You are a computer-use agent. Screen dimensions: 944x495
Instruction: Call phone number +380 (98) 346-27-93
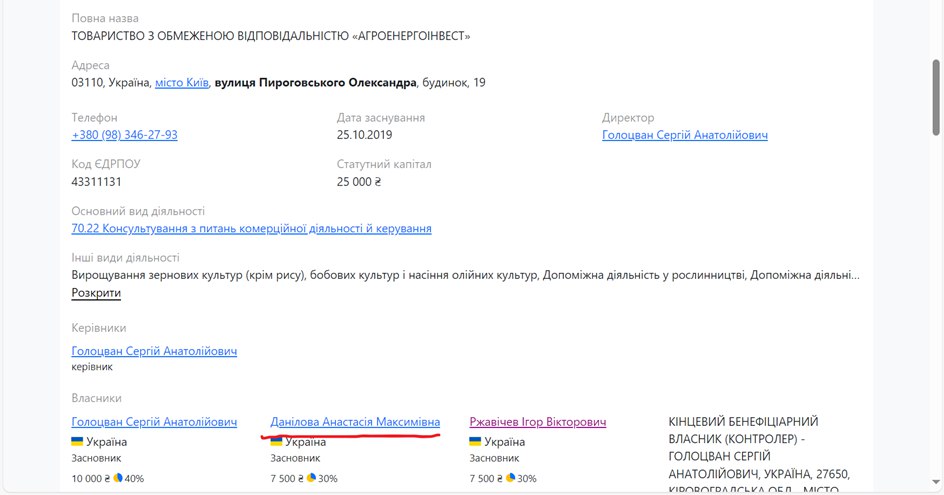[125, 135]
